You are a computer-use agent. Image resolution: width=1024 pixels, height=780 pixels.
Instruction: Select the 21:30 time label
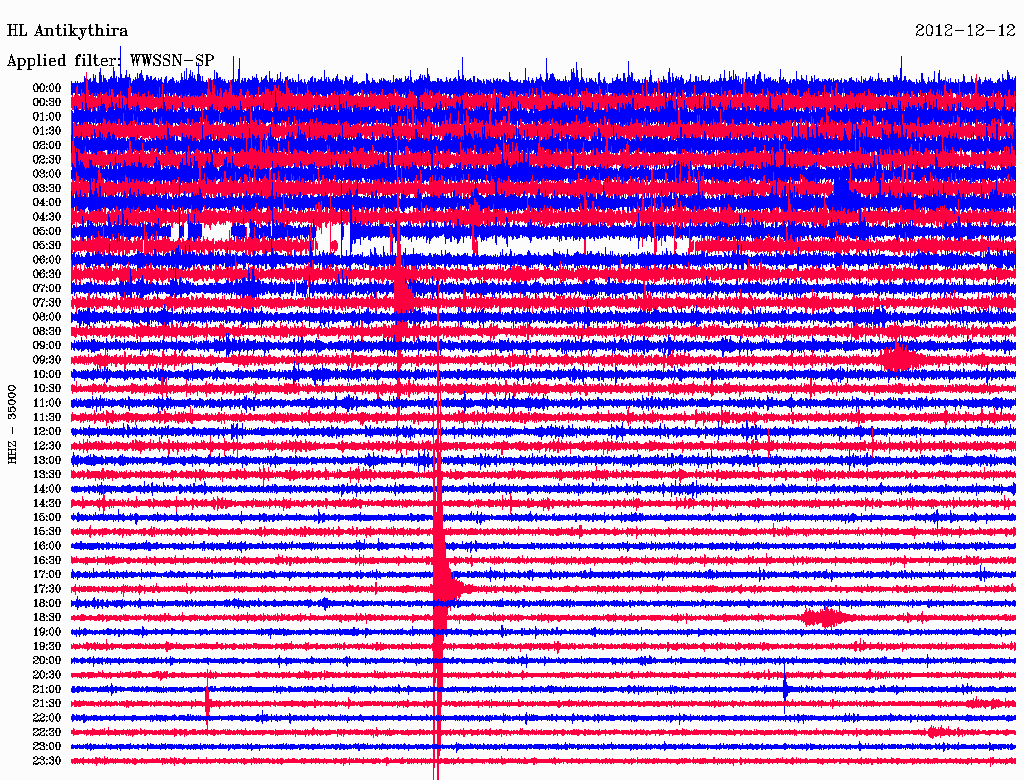click(x=47, y=704)
